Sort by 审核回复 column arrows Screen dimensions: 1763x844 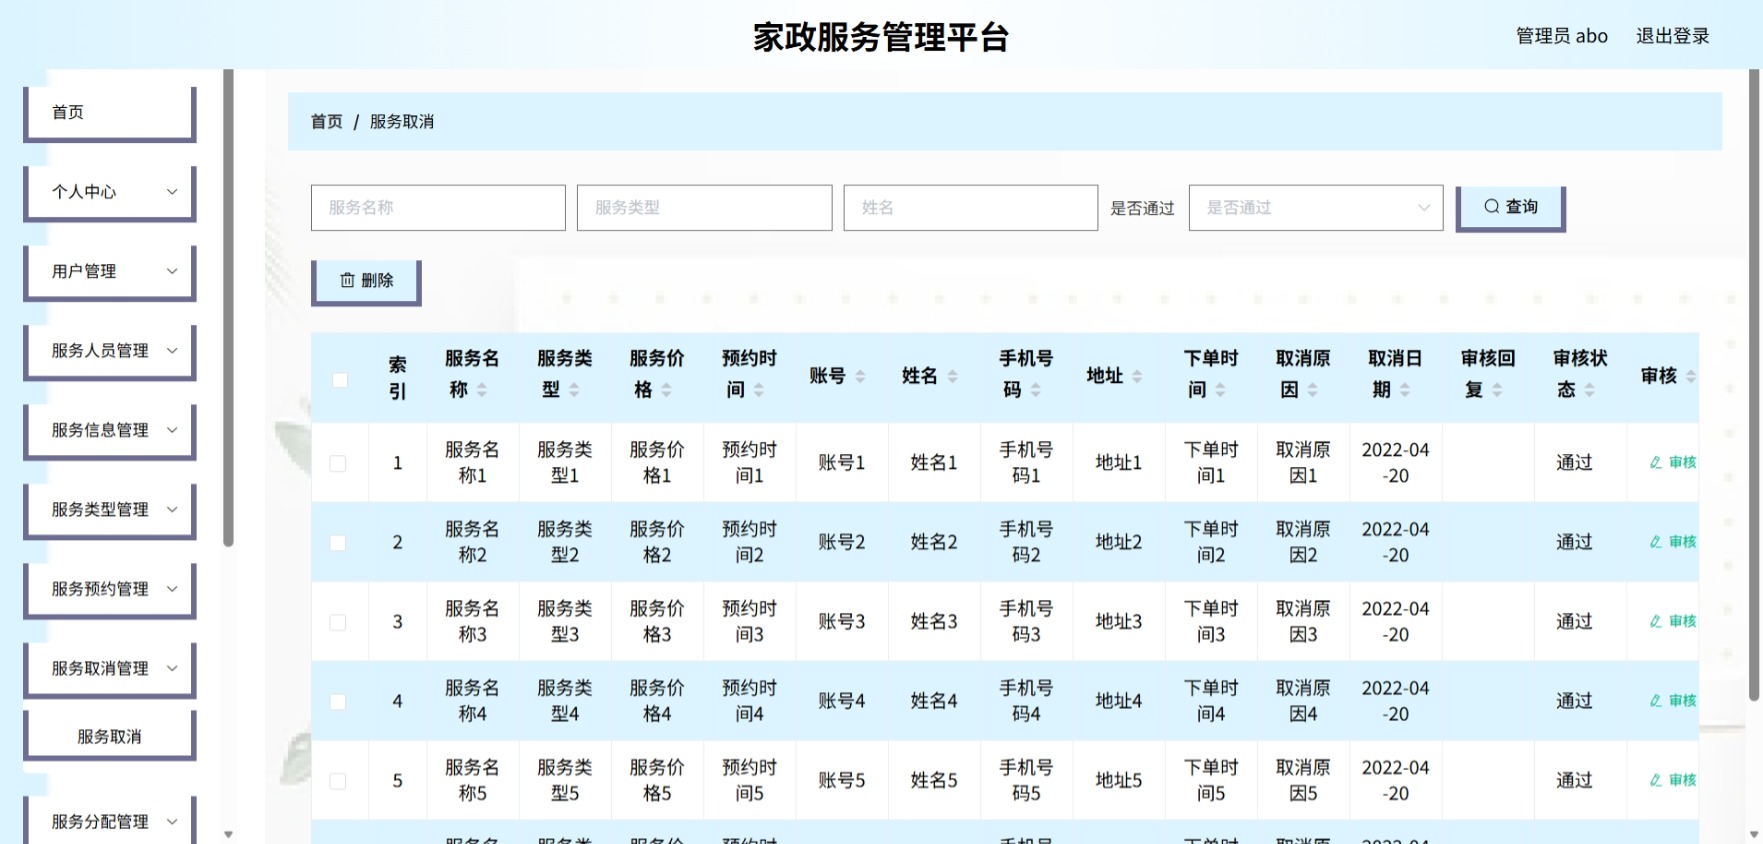point(1497,390)
